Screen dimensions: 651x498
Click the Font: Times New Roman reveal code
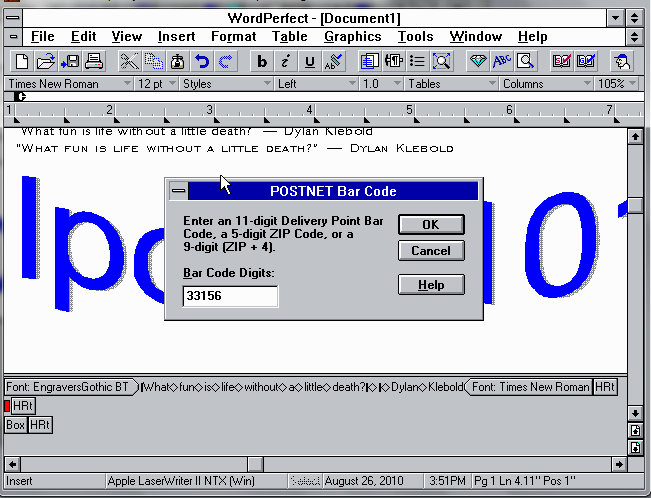click(x=529, y=387)
